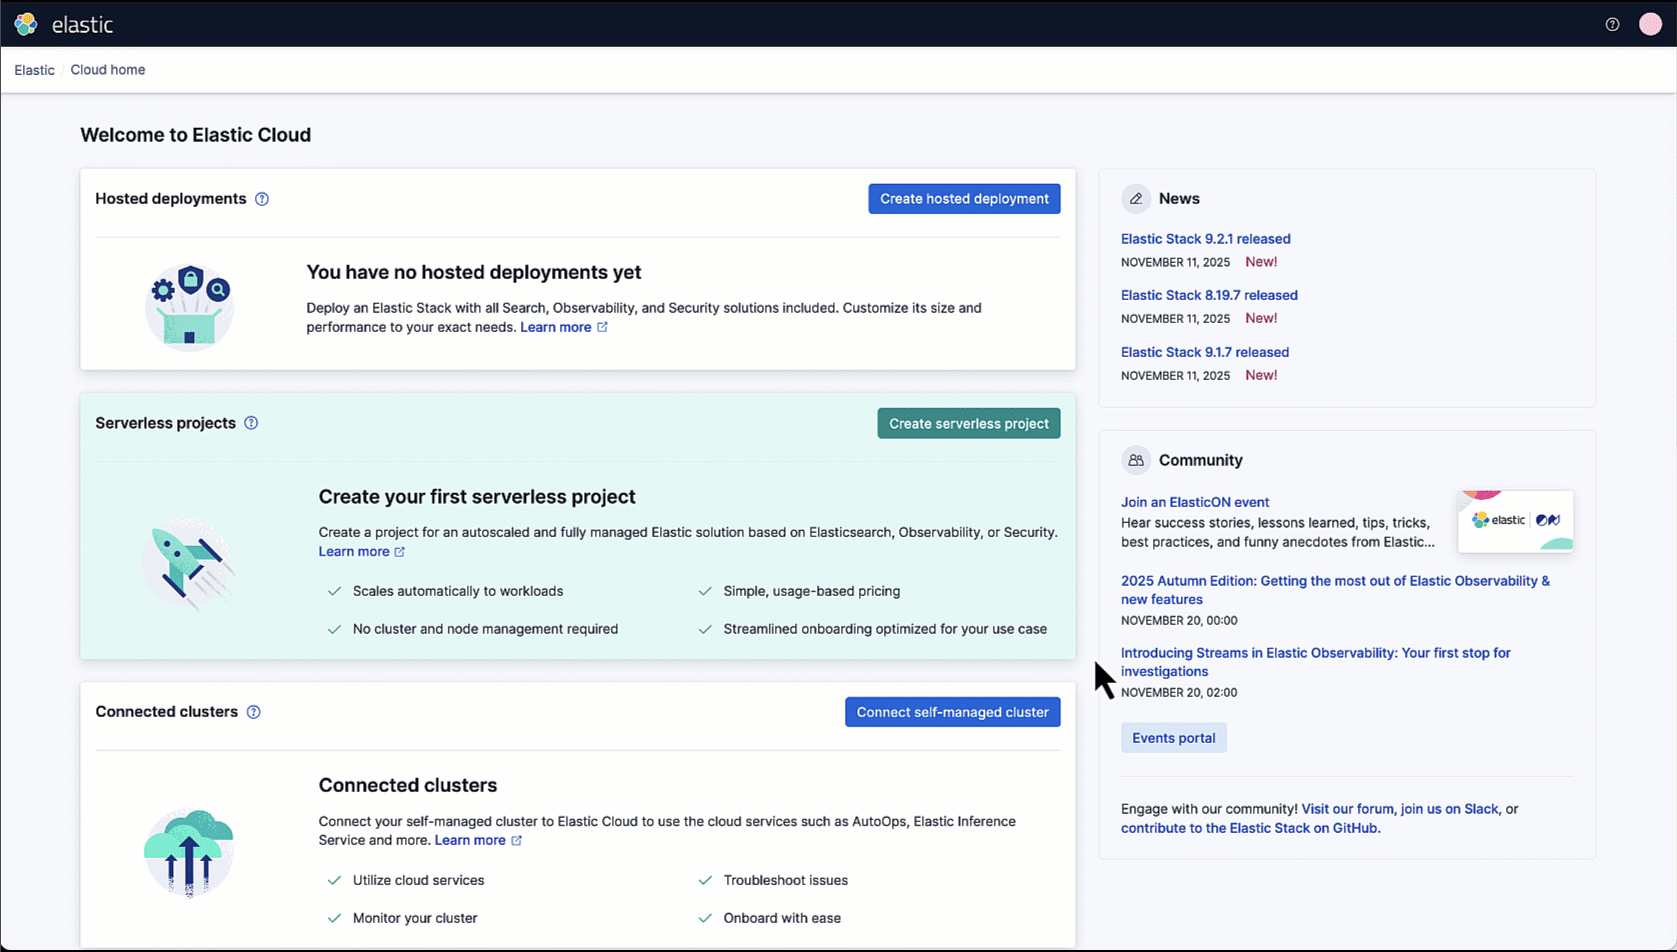Click the Elastic logo in the top bar
Viewport: 1677px width, 952px height.
(25, 23)
